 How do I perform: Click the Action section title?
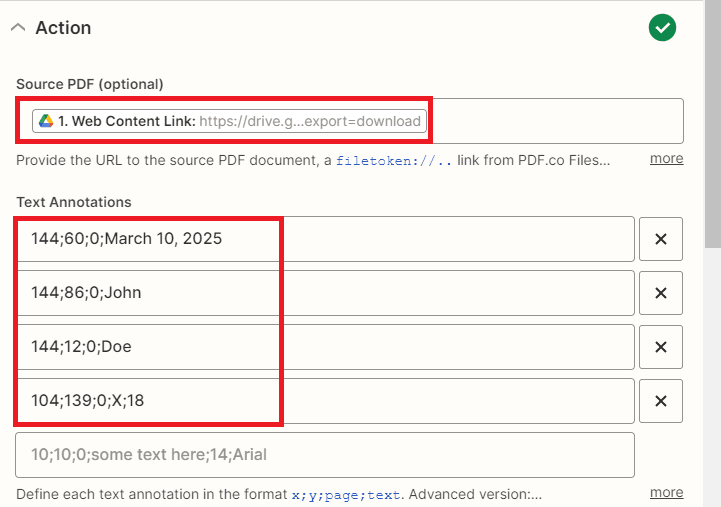[x=63, y=28]
